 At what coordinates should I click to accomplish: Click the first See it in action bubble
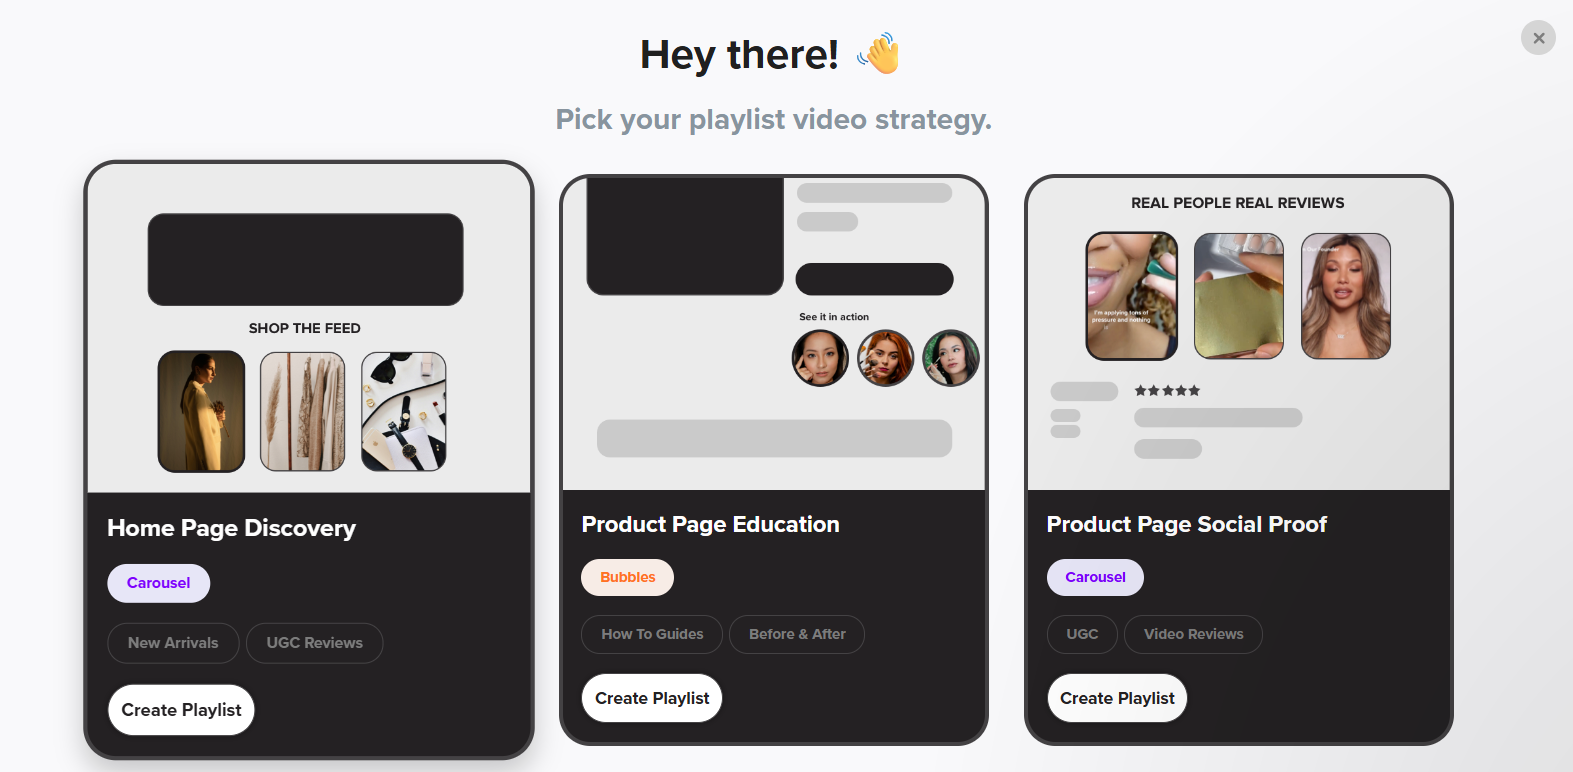point(820,358)
